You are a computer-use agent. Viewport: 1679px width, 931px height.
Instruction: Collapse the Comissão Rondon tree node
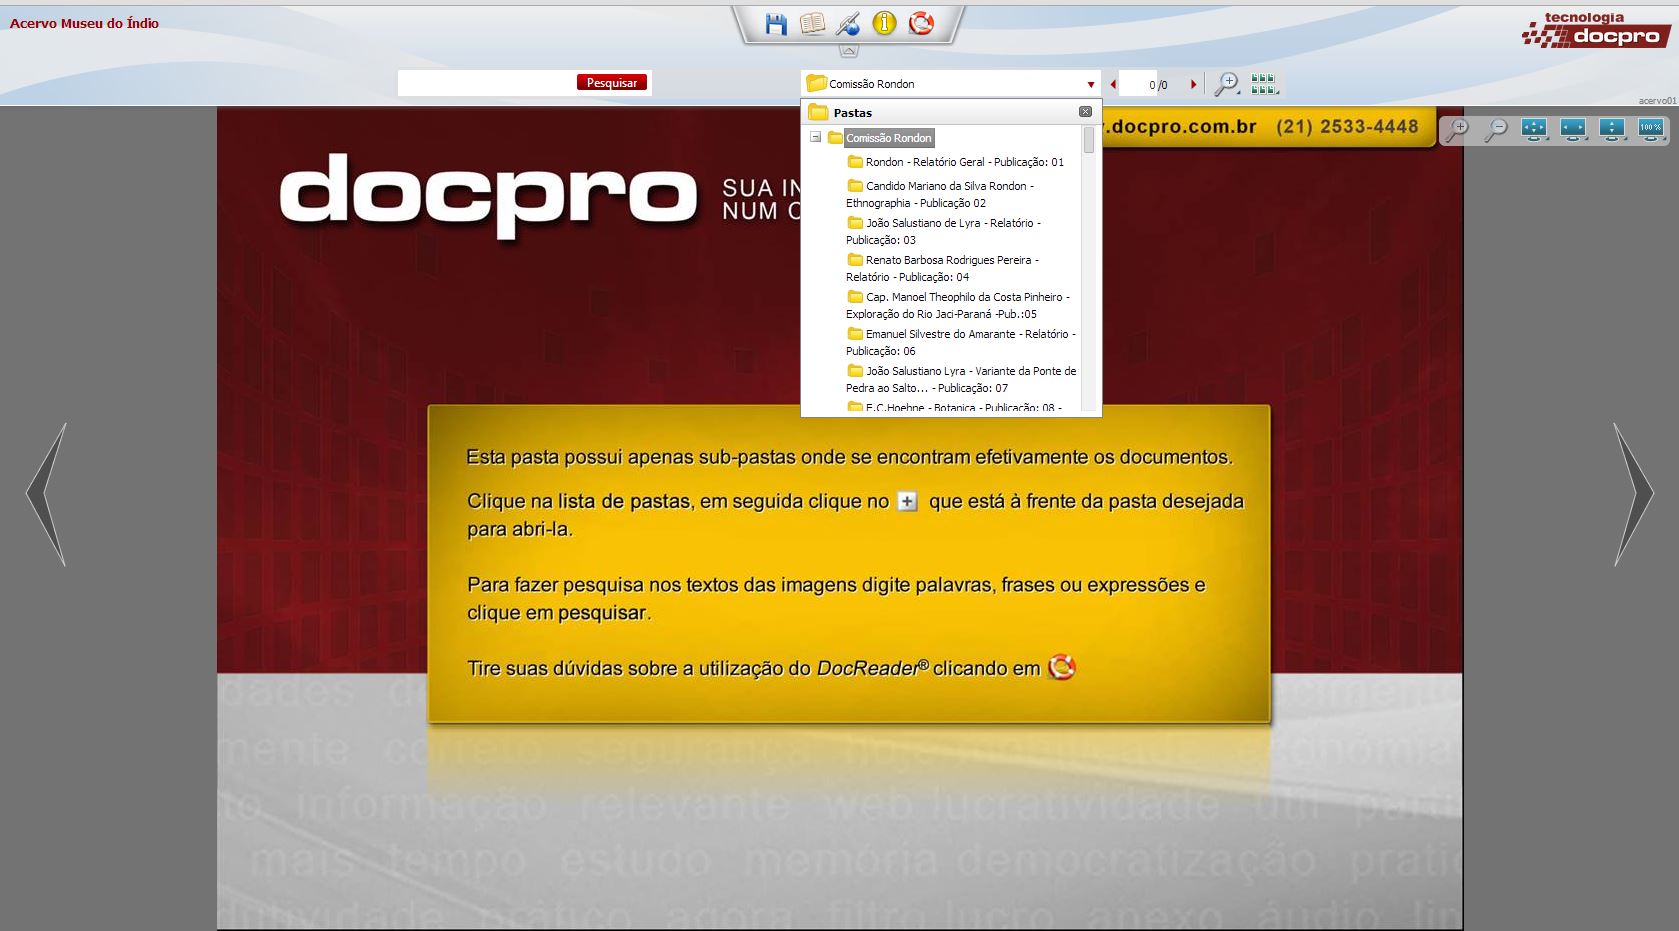(815, 137)
